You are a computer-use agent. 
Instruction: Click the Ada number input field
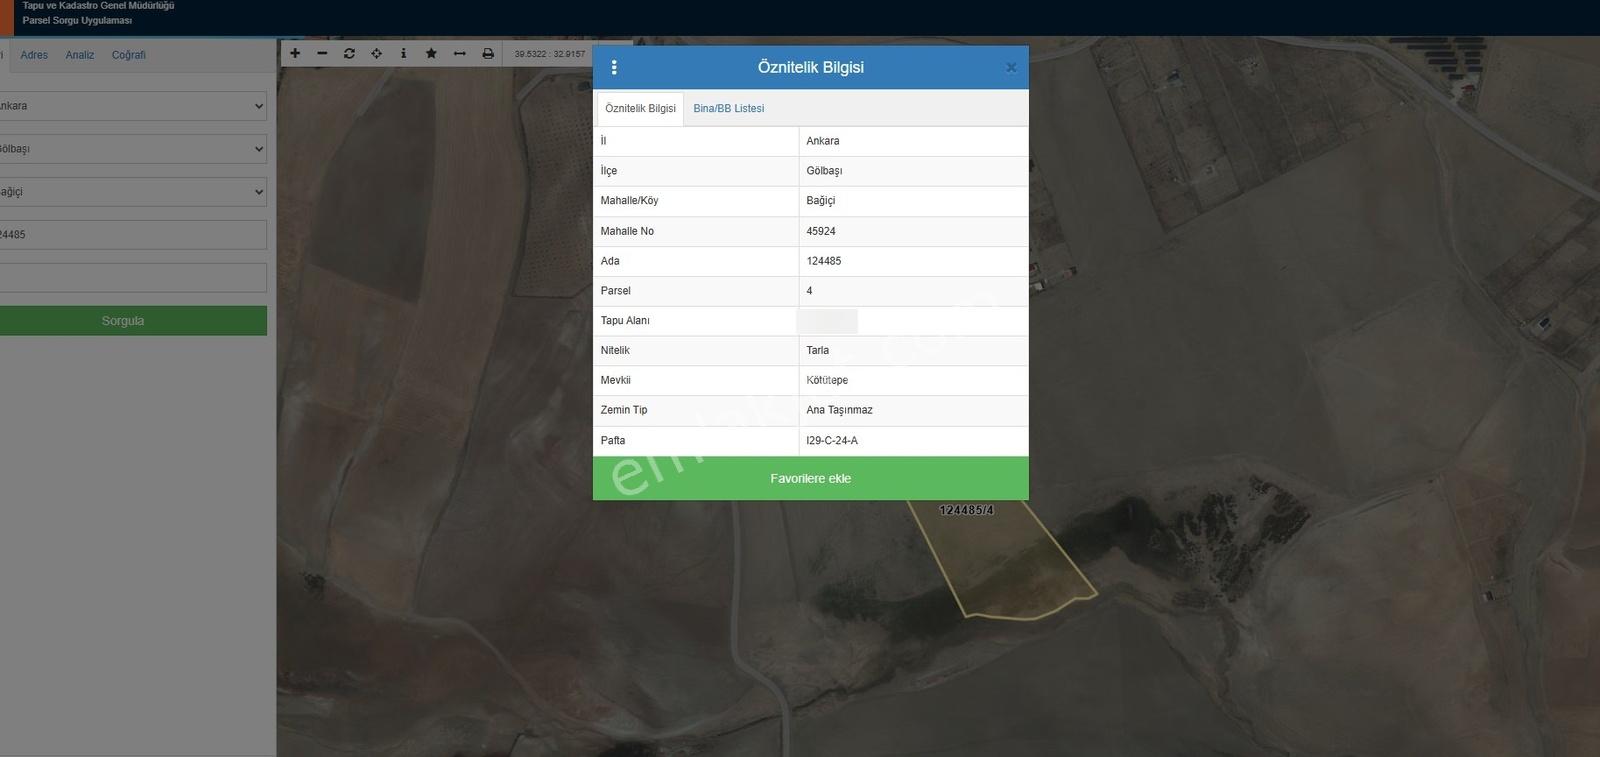[133, 235]
